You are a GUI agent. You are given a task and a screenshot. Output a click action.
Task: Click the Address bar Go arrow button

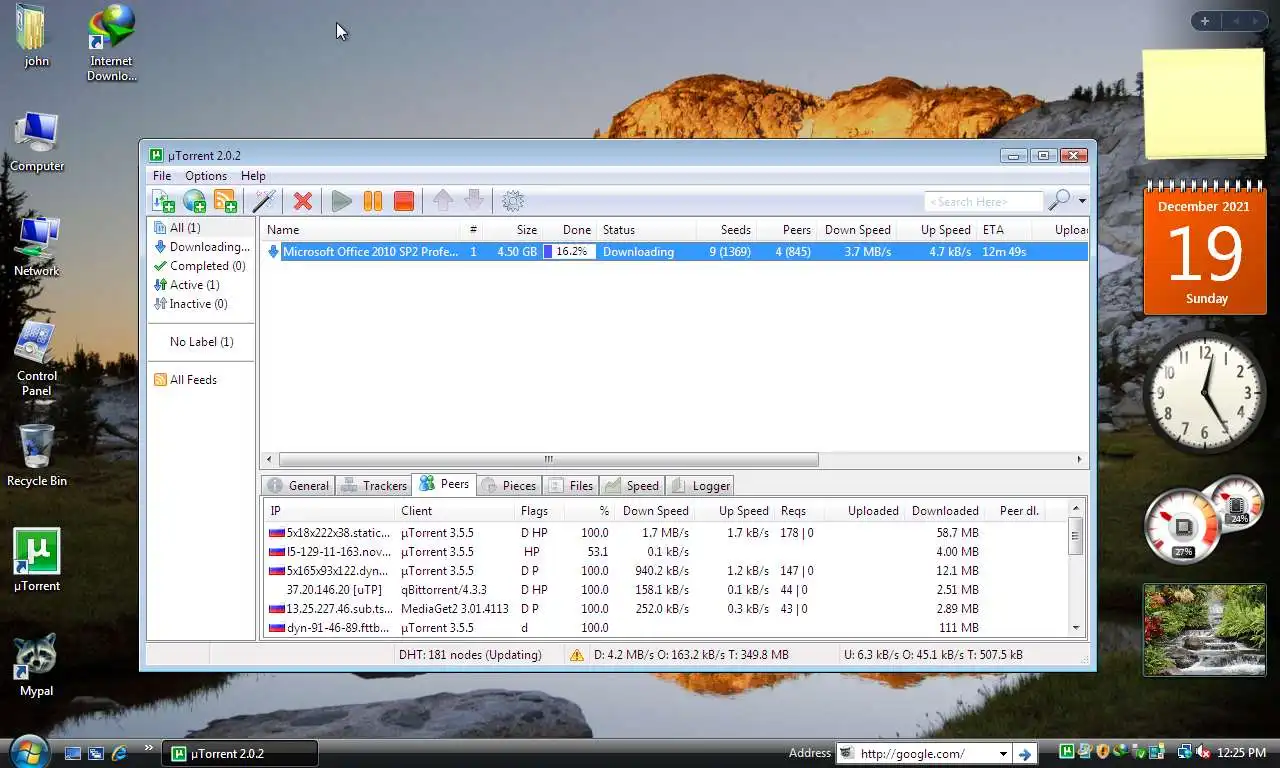pos(1024,754)
